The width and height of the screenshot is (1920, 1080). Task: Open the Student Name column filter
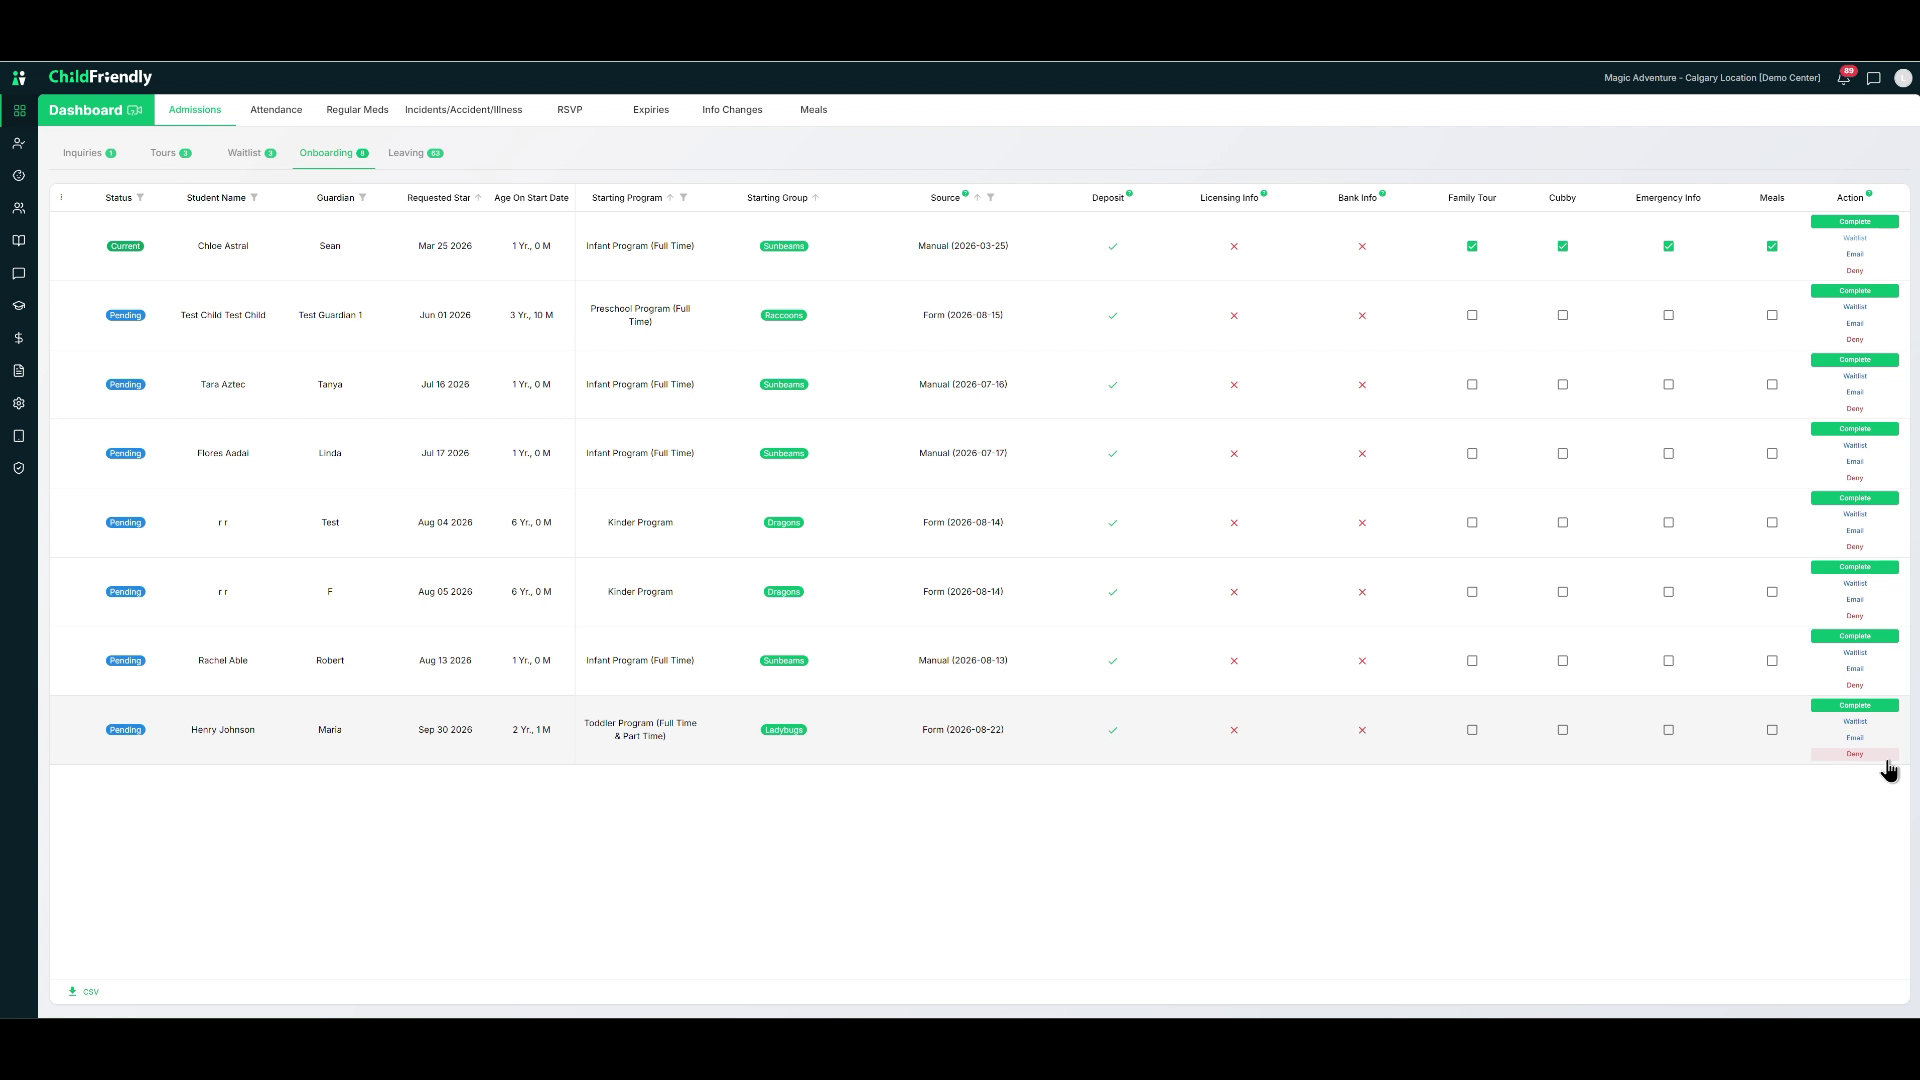click(x=254, y=198)
